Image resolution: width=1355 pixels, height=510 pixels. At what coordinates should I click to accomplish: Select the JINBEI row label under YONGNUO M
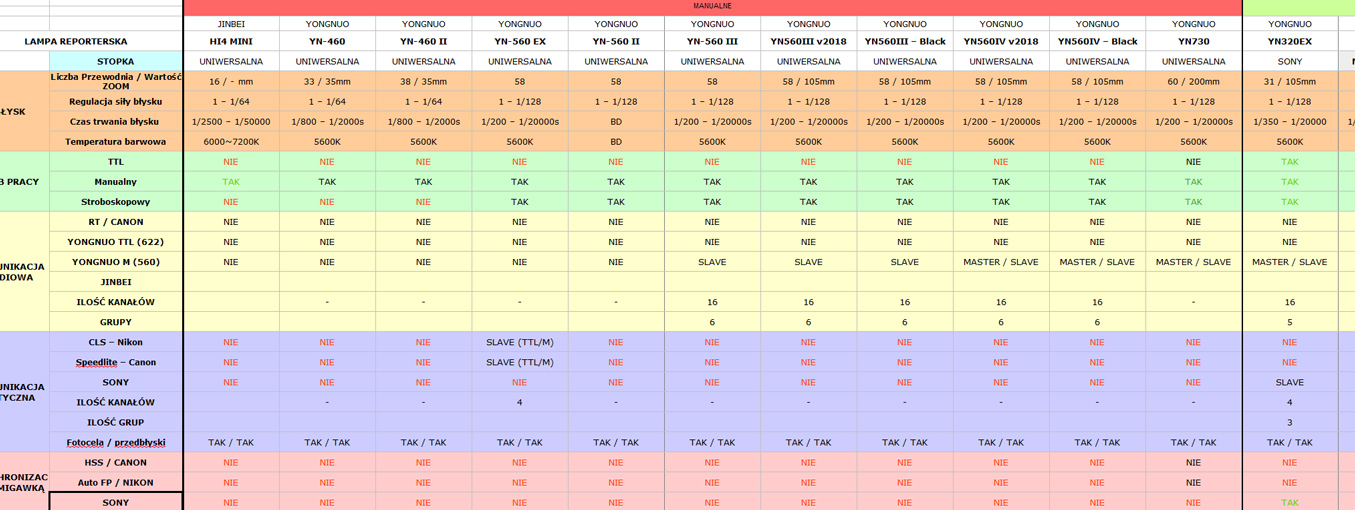click(x=116, y=282)
